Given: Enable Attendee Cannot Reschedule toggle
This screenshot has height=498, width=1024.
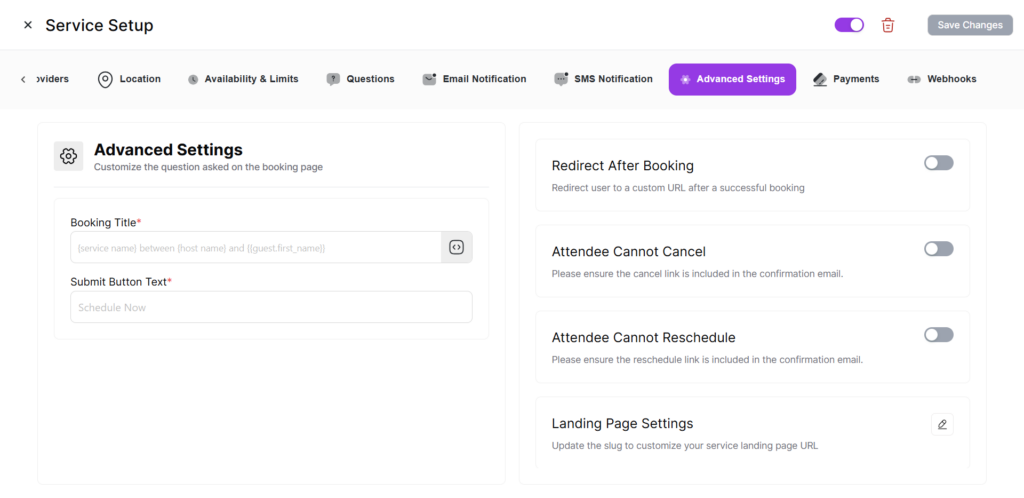Looking at the screenshot, I should [x=938, y=335].
